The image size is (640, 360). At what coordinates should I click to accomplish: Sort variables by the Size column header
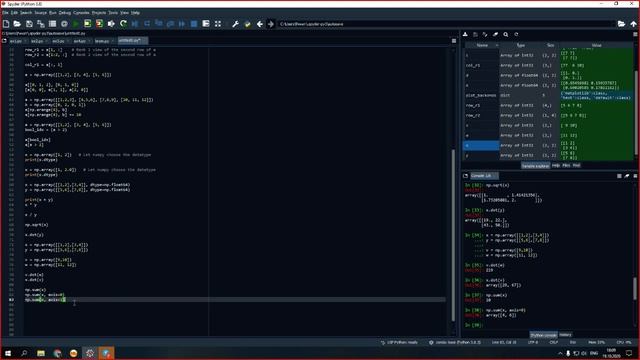coord(550,45)
